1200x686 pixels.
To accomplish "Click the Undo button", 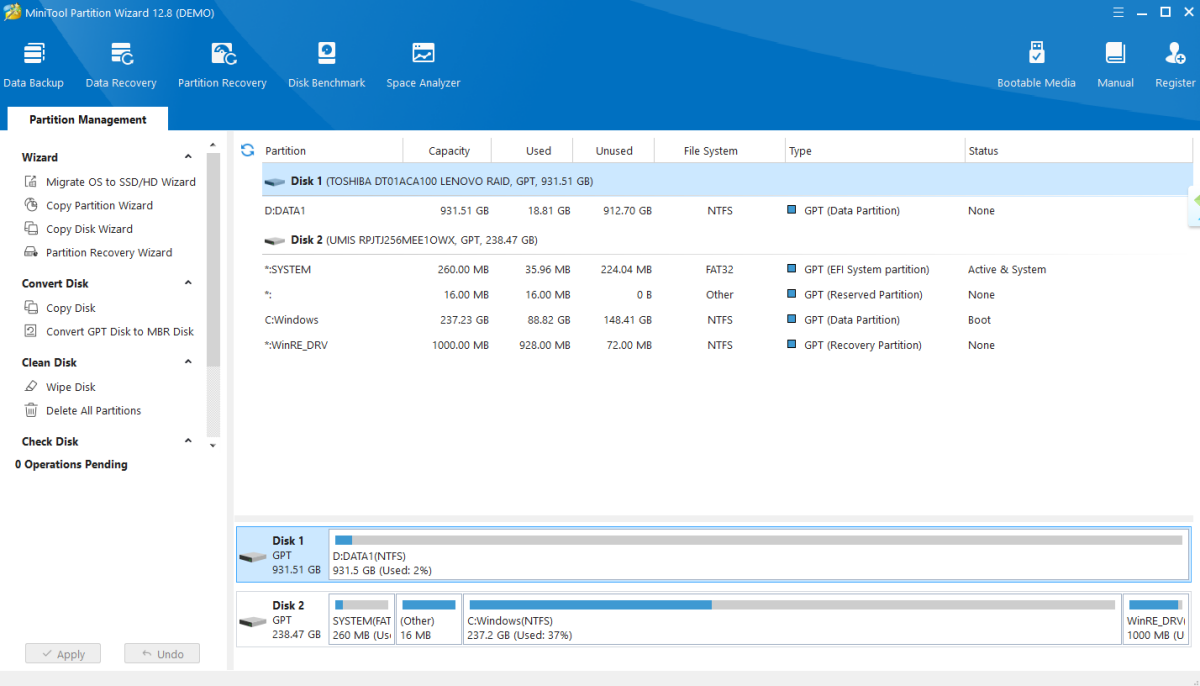I will point(162,654).
